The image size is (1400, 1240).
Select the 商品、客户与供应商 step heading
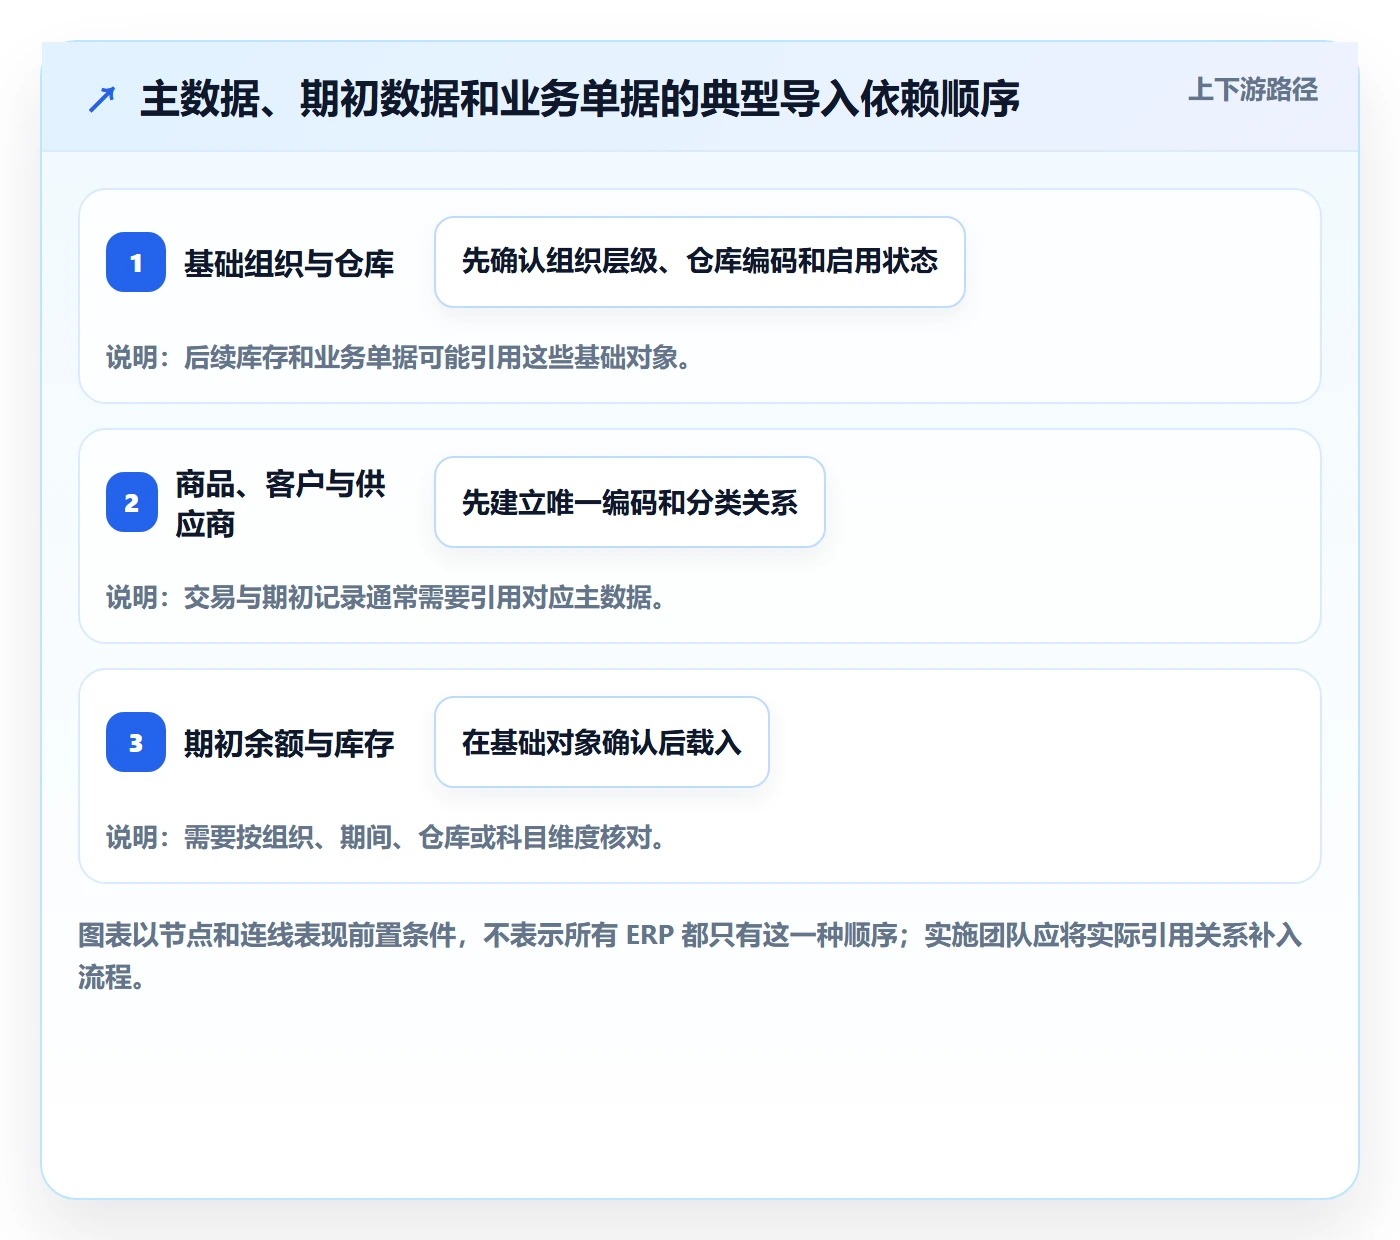[280, 503]
